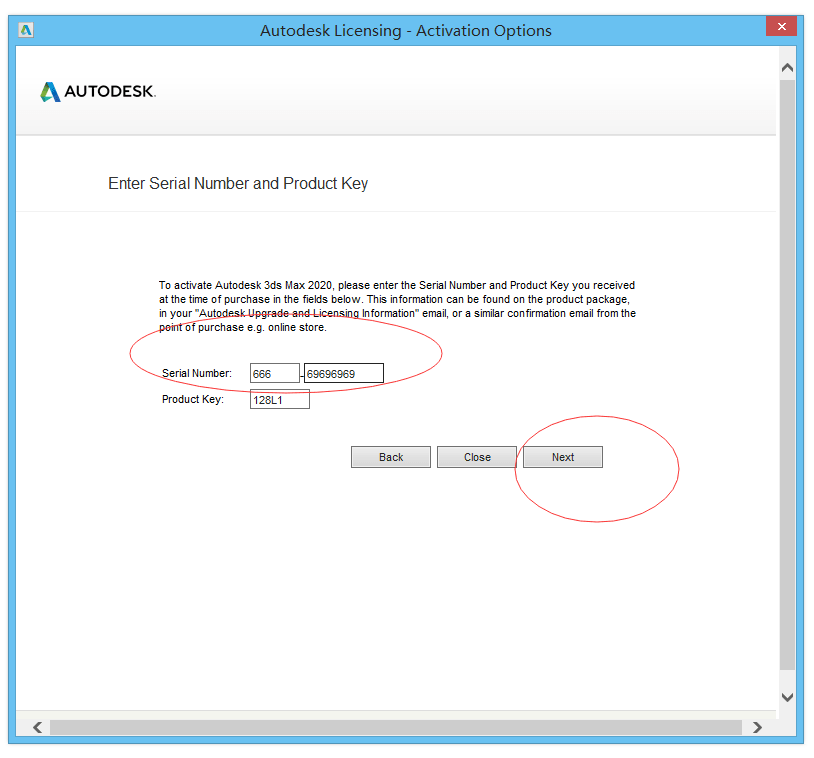Click the Next button
The height and width of the screenshot is (758, 814).
click(x=563, y=457)
